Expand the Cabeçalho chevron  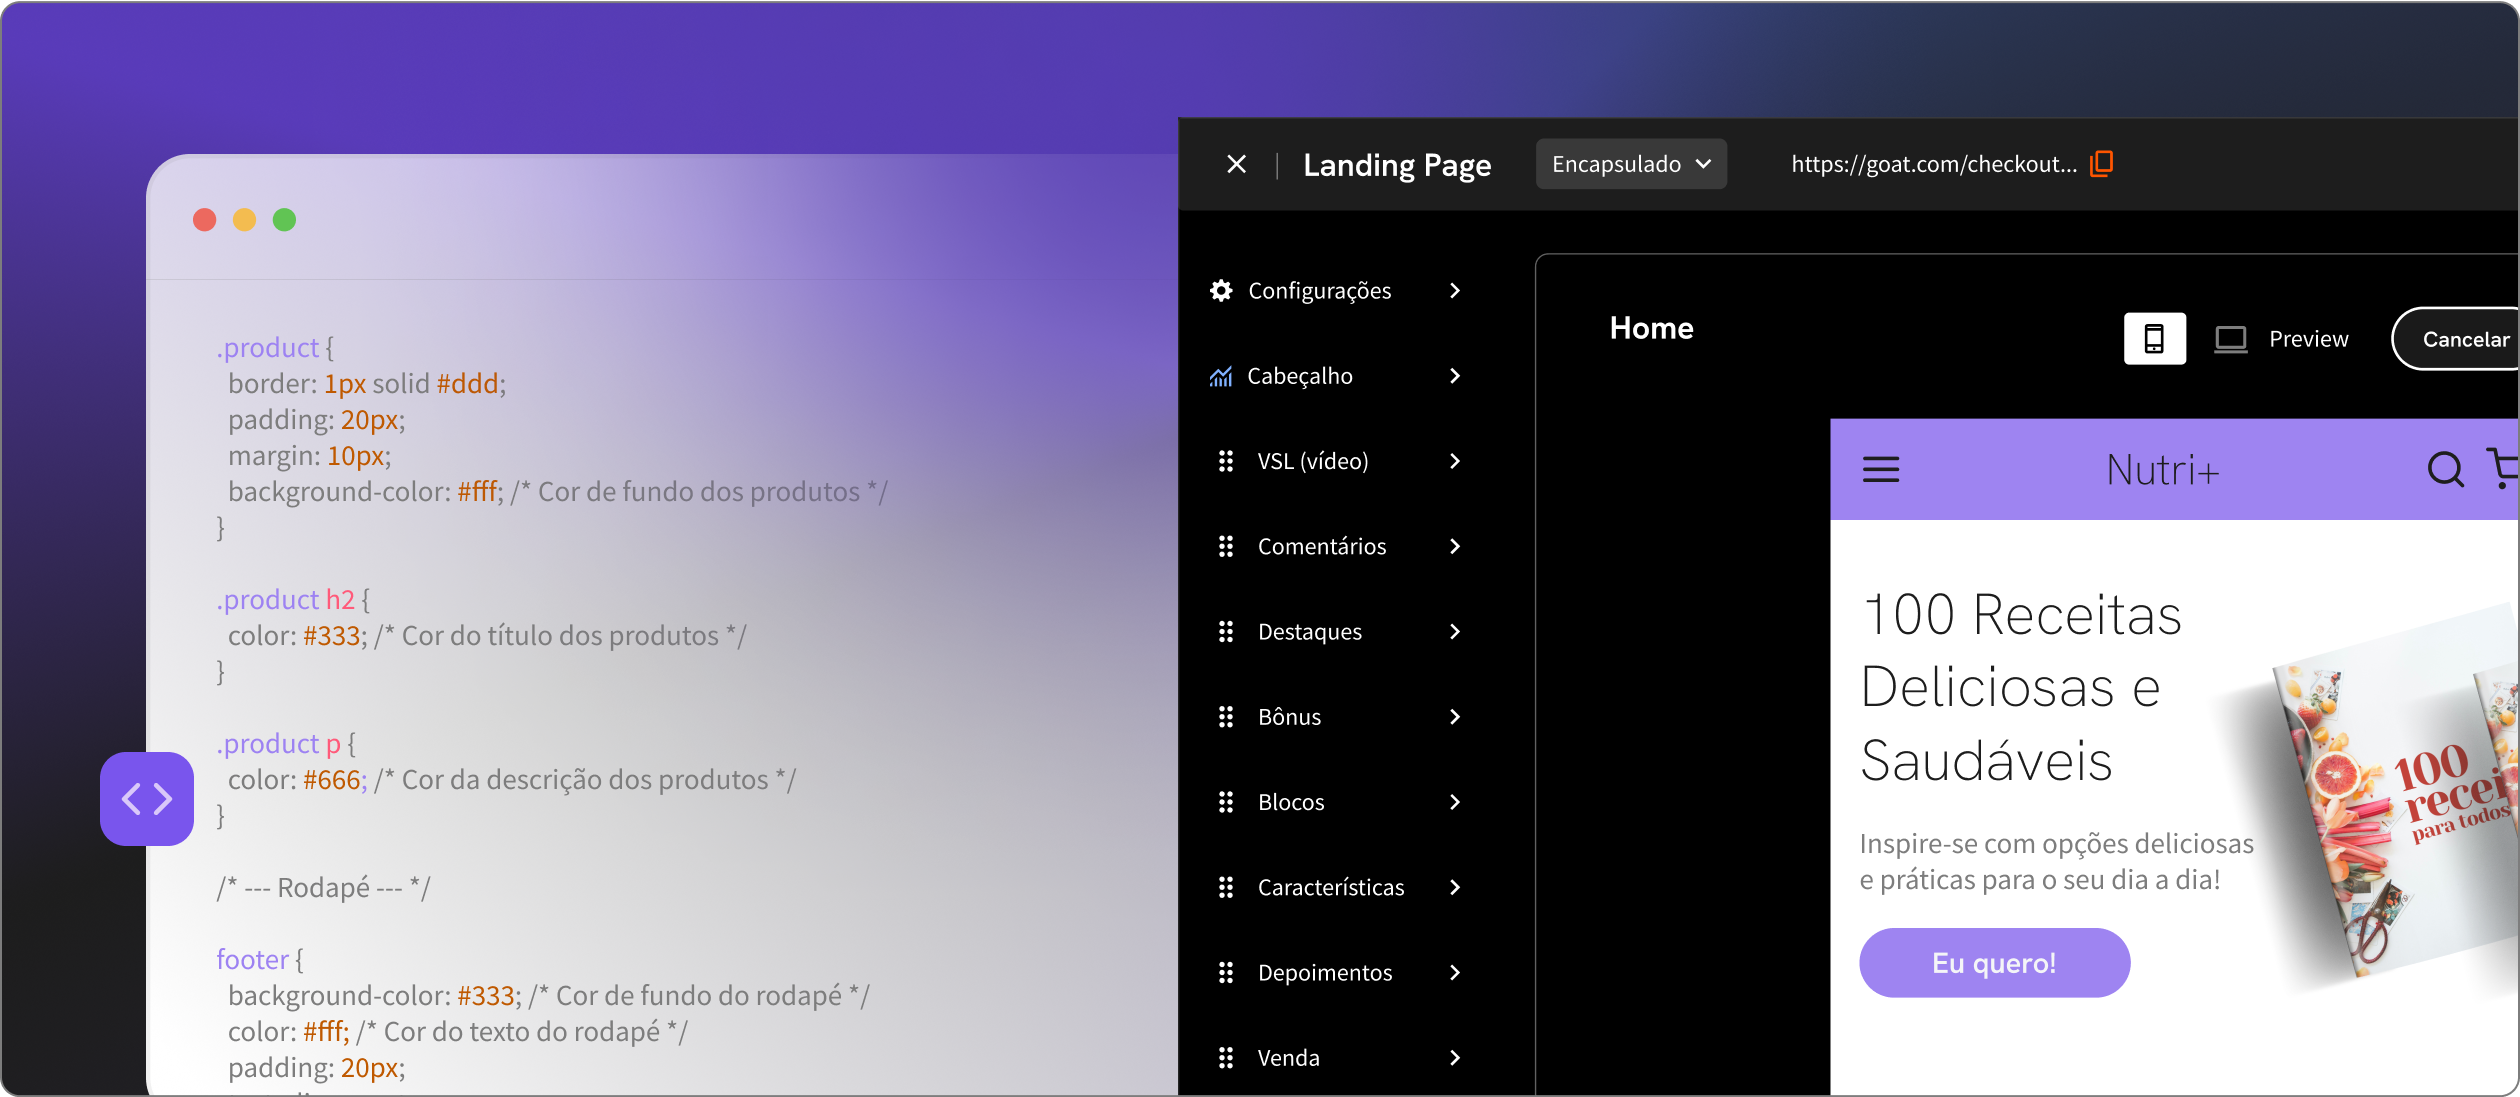[x=1455, y=376]
